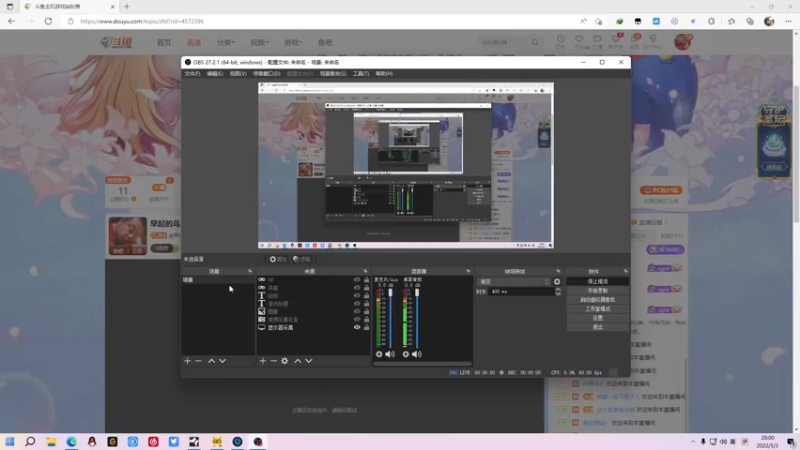Toggle visibility eye of 图像 source

click(x=357, y=311)
